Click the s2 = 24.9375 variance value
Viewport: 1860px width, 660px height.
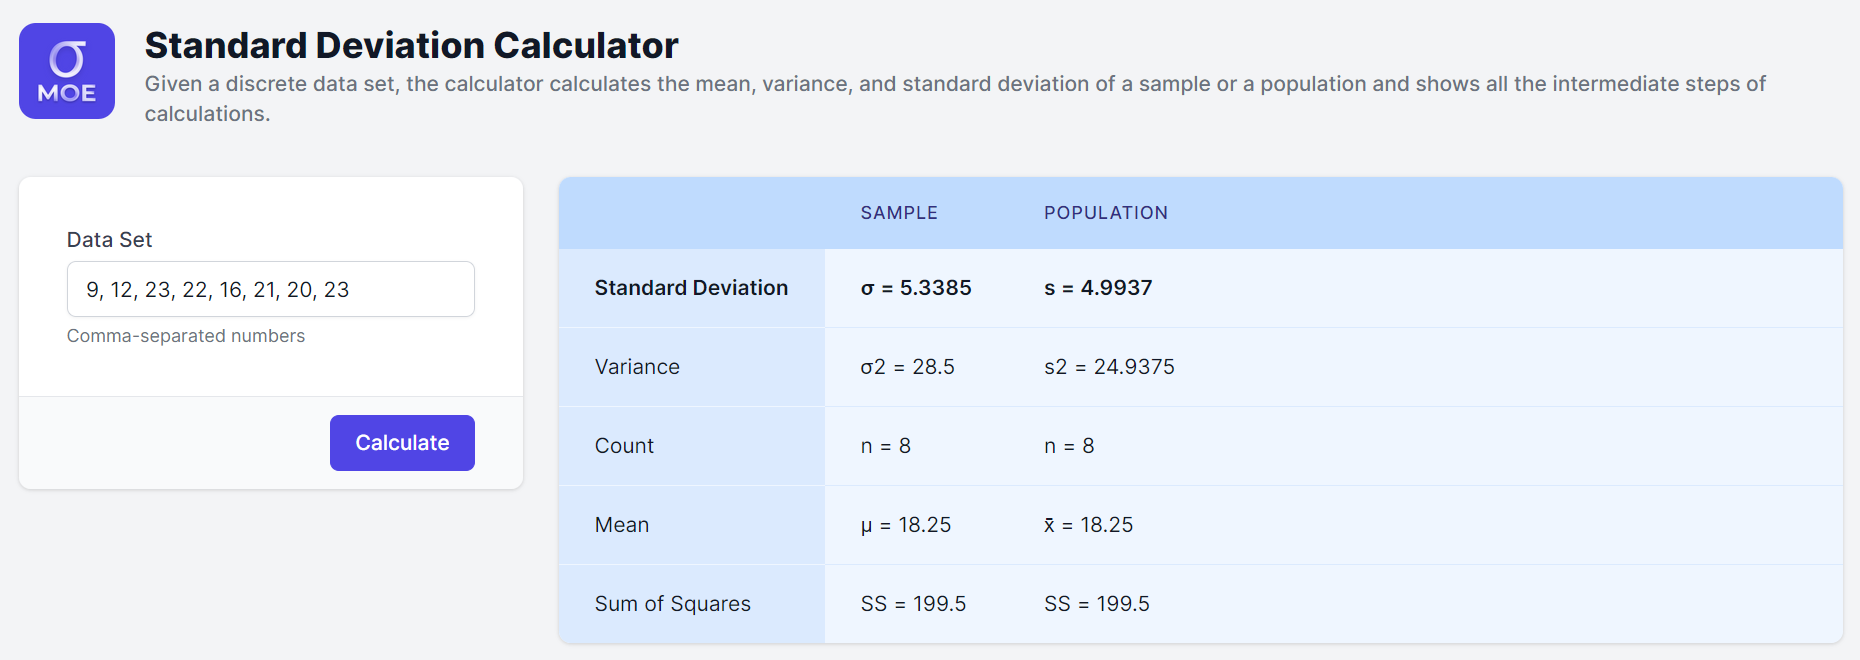[x=1109, y=367]
